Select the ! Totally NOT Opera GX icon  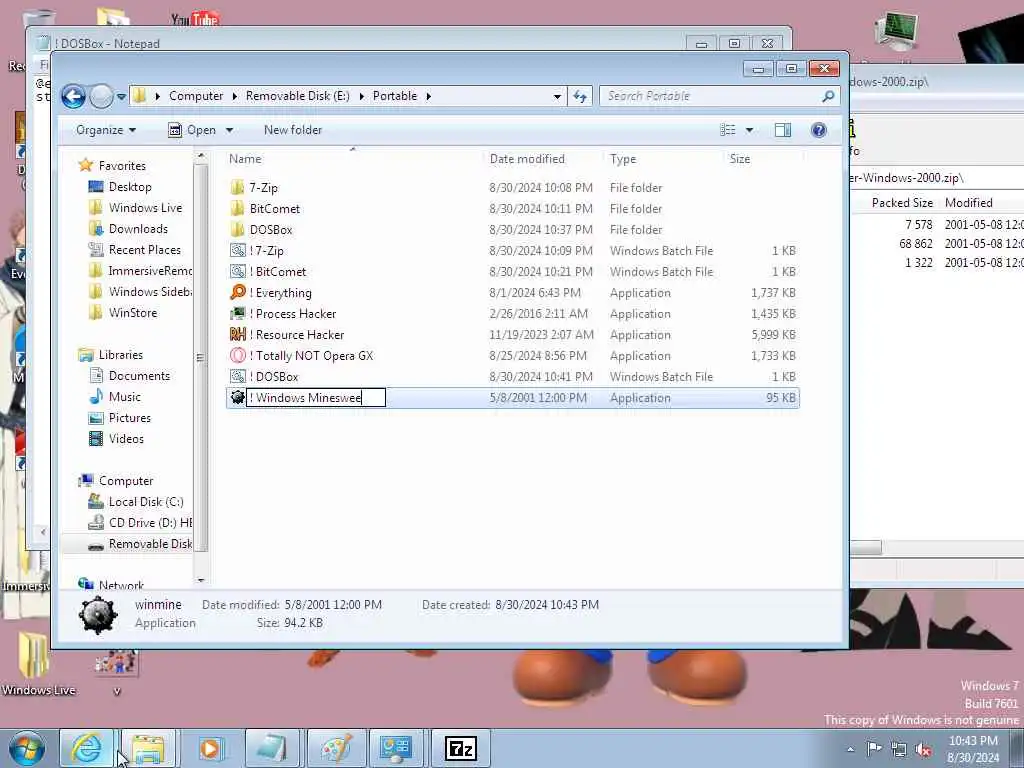tap(238, 355)
